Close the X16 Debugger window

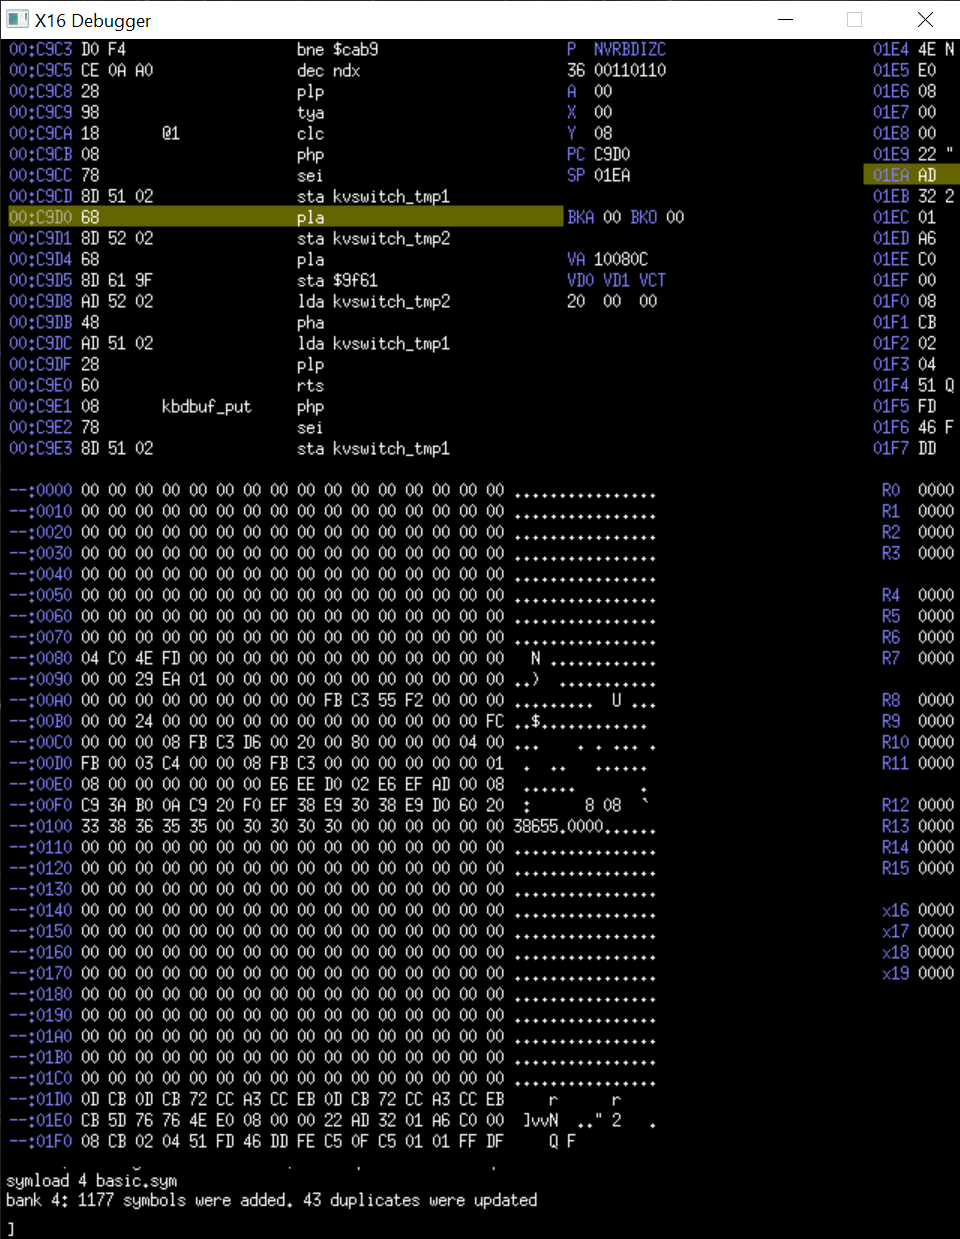click(x=925, y=19)
